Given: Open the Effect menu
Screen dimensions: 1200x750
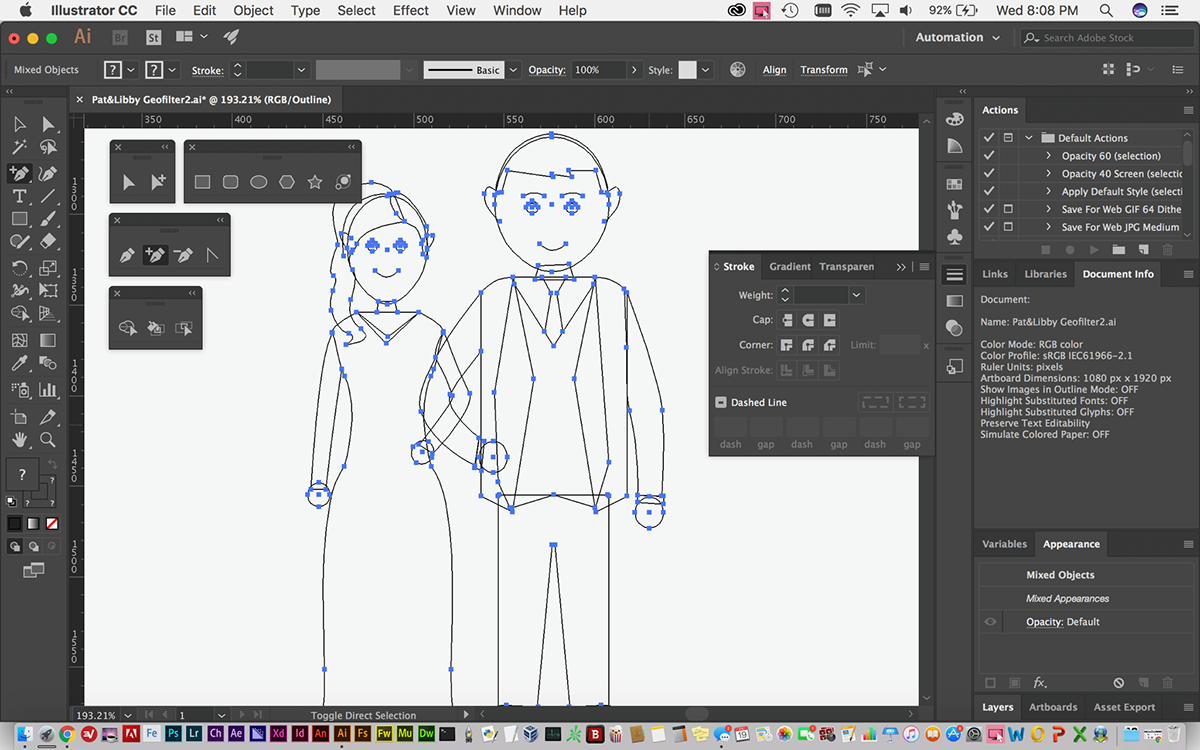Looking at the screenshot, I should point(410,10).
